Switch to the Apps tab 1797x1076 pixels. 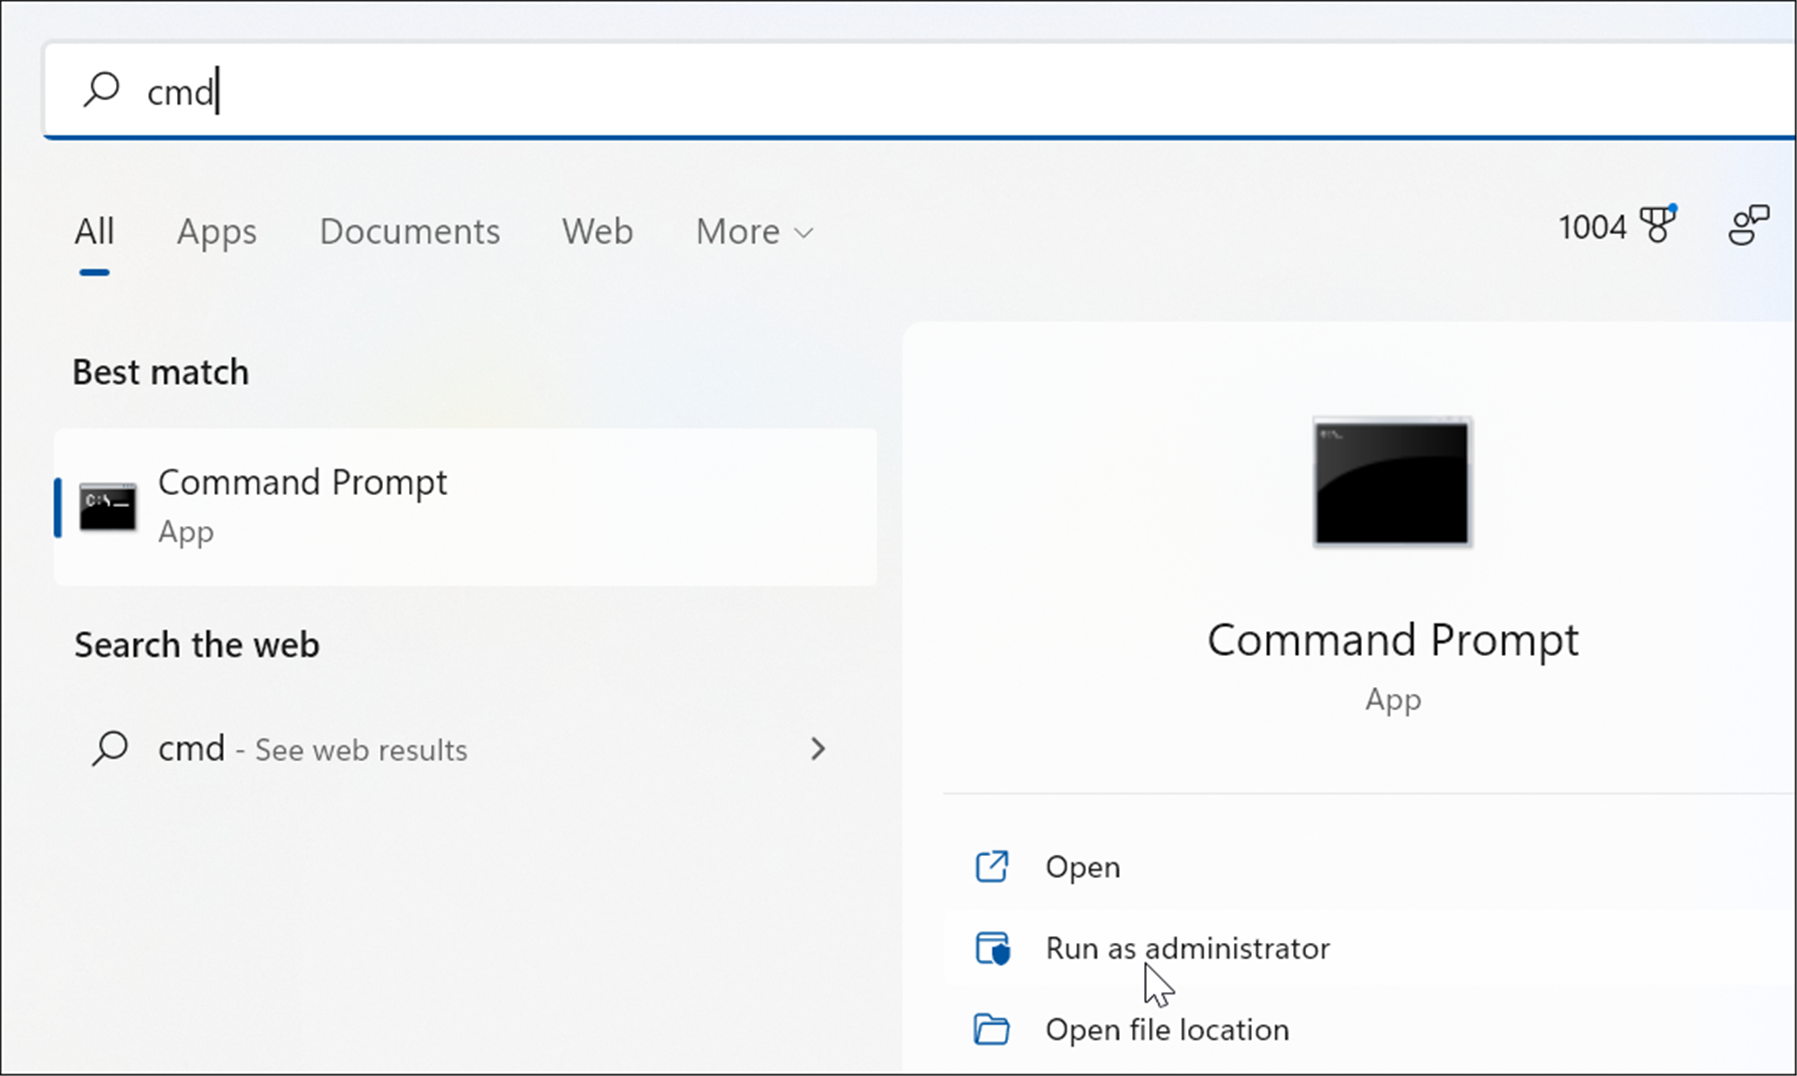tap(216, 232)
